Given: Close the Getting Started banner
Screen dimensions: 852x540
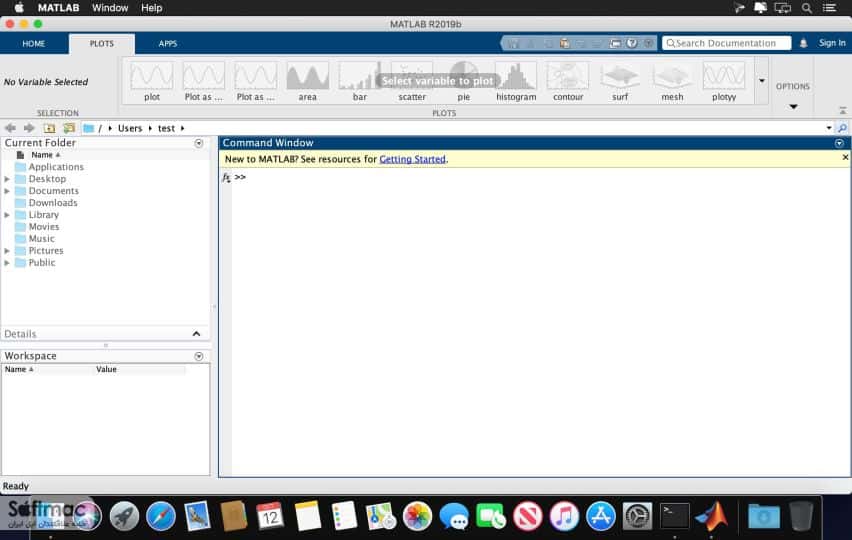Looking at the screenshot, I should [845, 158].
